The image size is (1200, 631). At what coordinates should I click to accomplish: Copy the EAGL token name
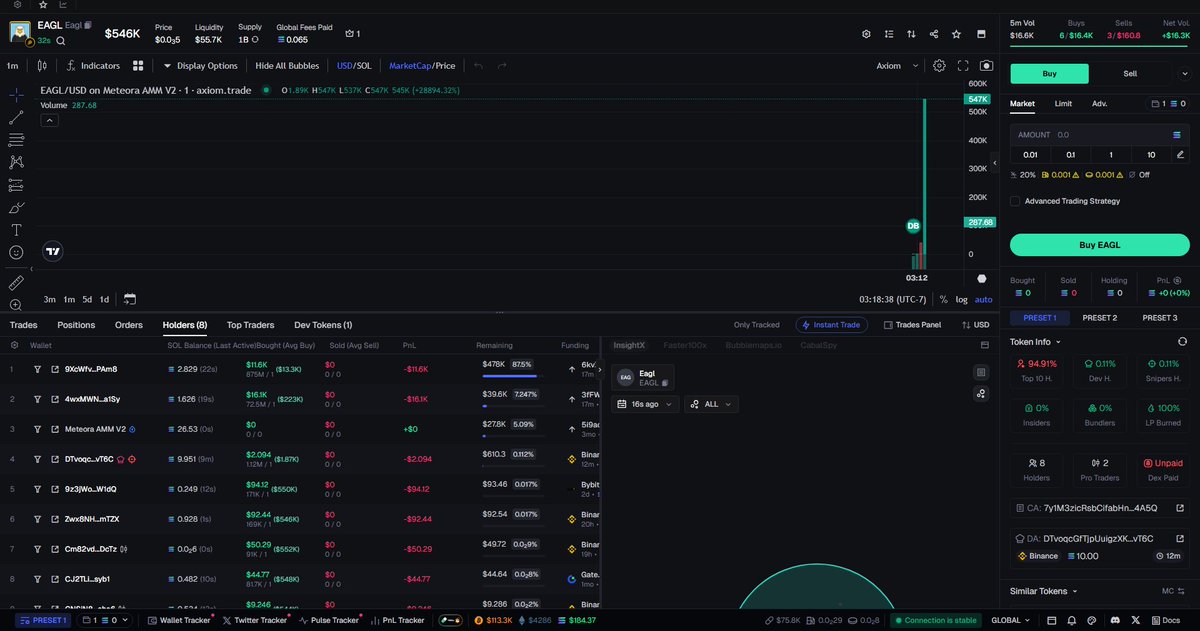click(88, 25)
